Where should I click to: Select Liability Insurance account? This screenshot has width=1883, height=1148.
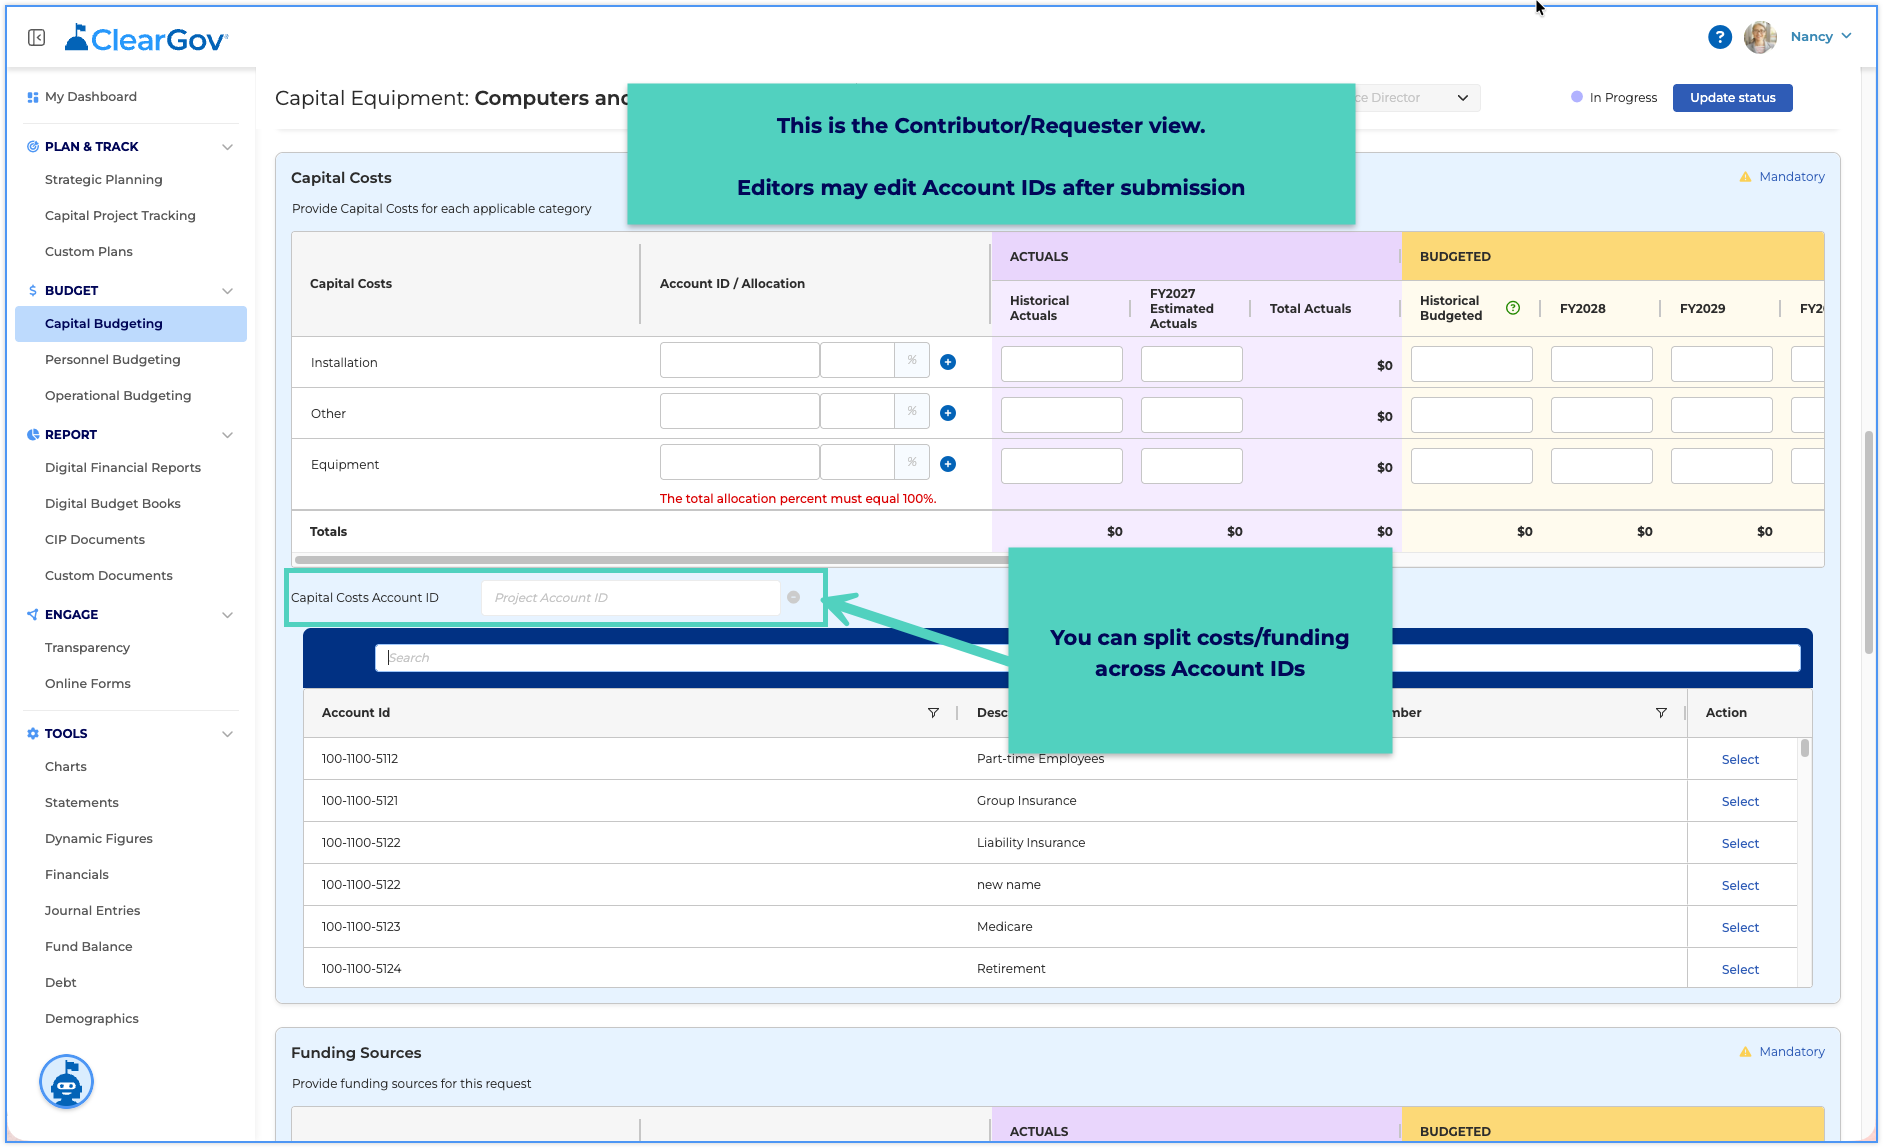[x=1740, y=844]
